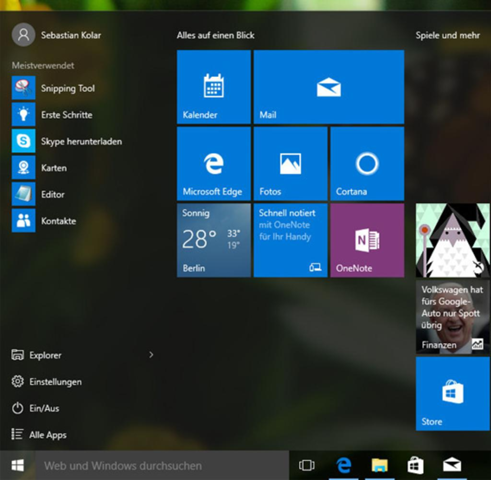Expand the Explorer jump list arrow
Viewport: 491px width, 480px height.
pos(151,355)
